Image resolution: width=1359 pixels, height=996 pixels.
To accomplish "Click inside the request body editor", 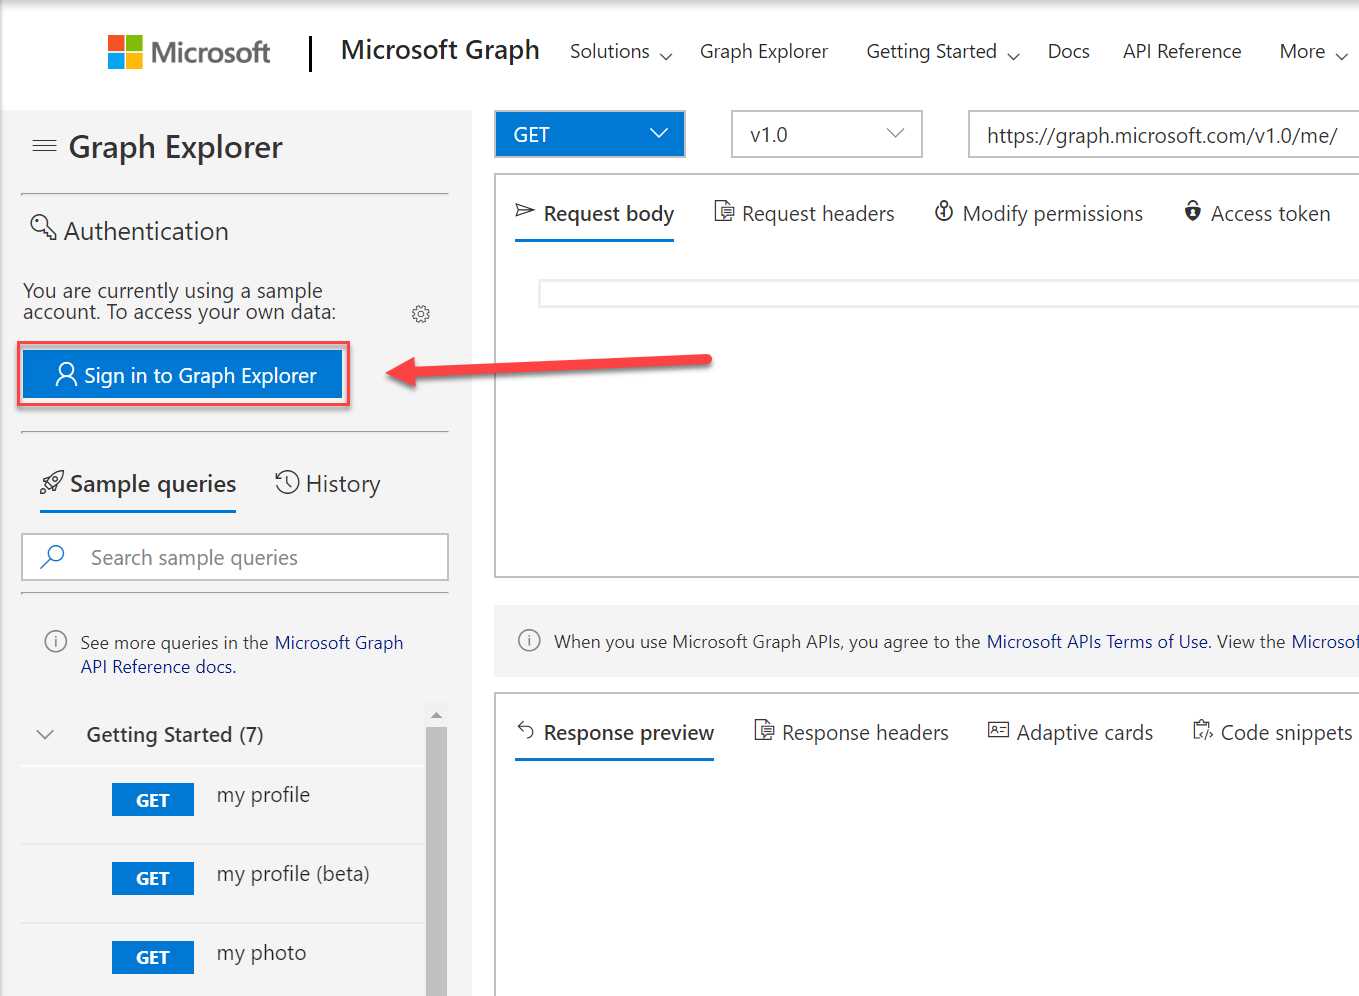I will pyautogui.click(x=948, y=293).
